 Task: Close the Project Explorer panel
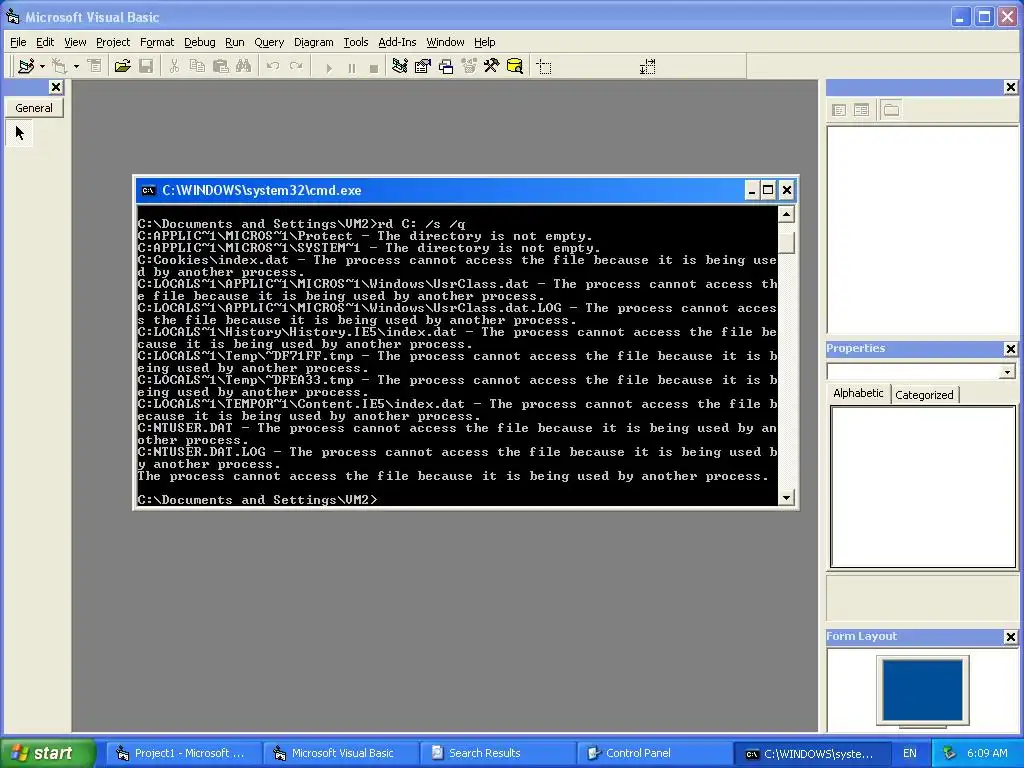pyautogui.click(x=1011, y=87)
